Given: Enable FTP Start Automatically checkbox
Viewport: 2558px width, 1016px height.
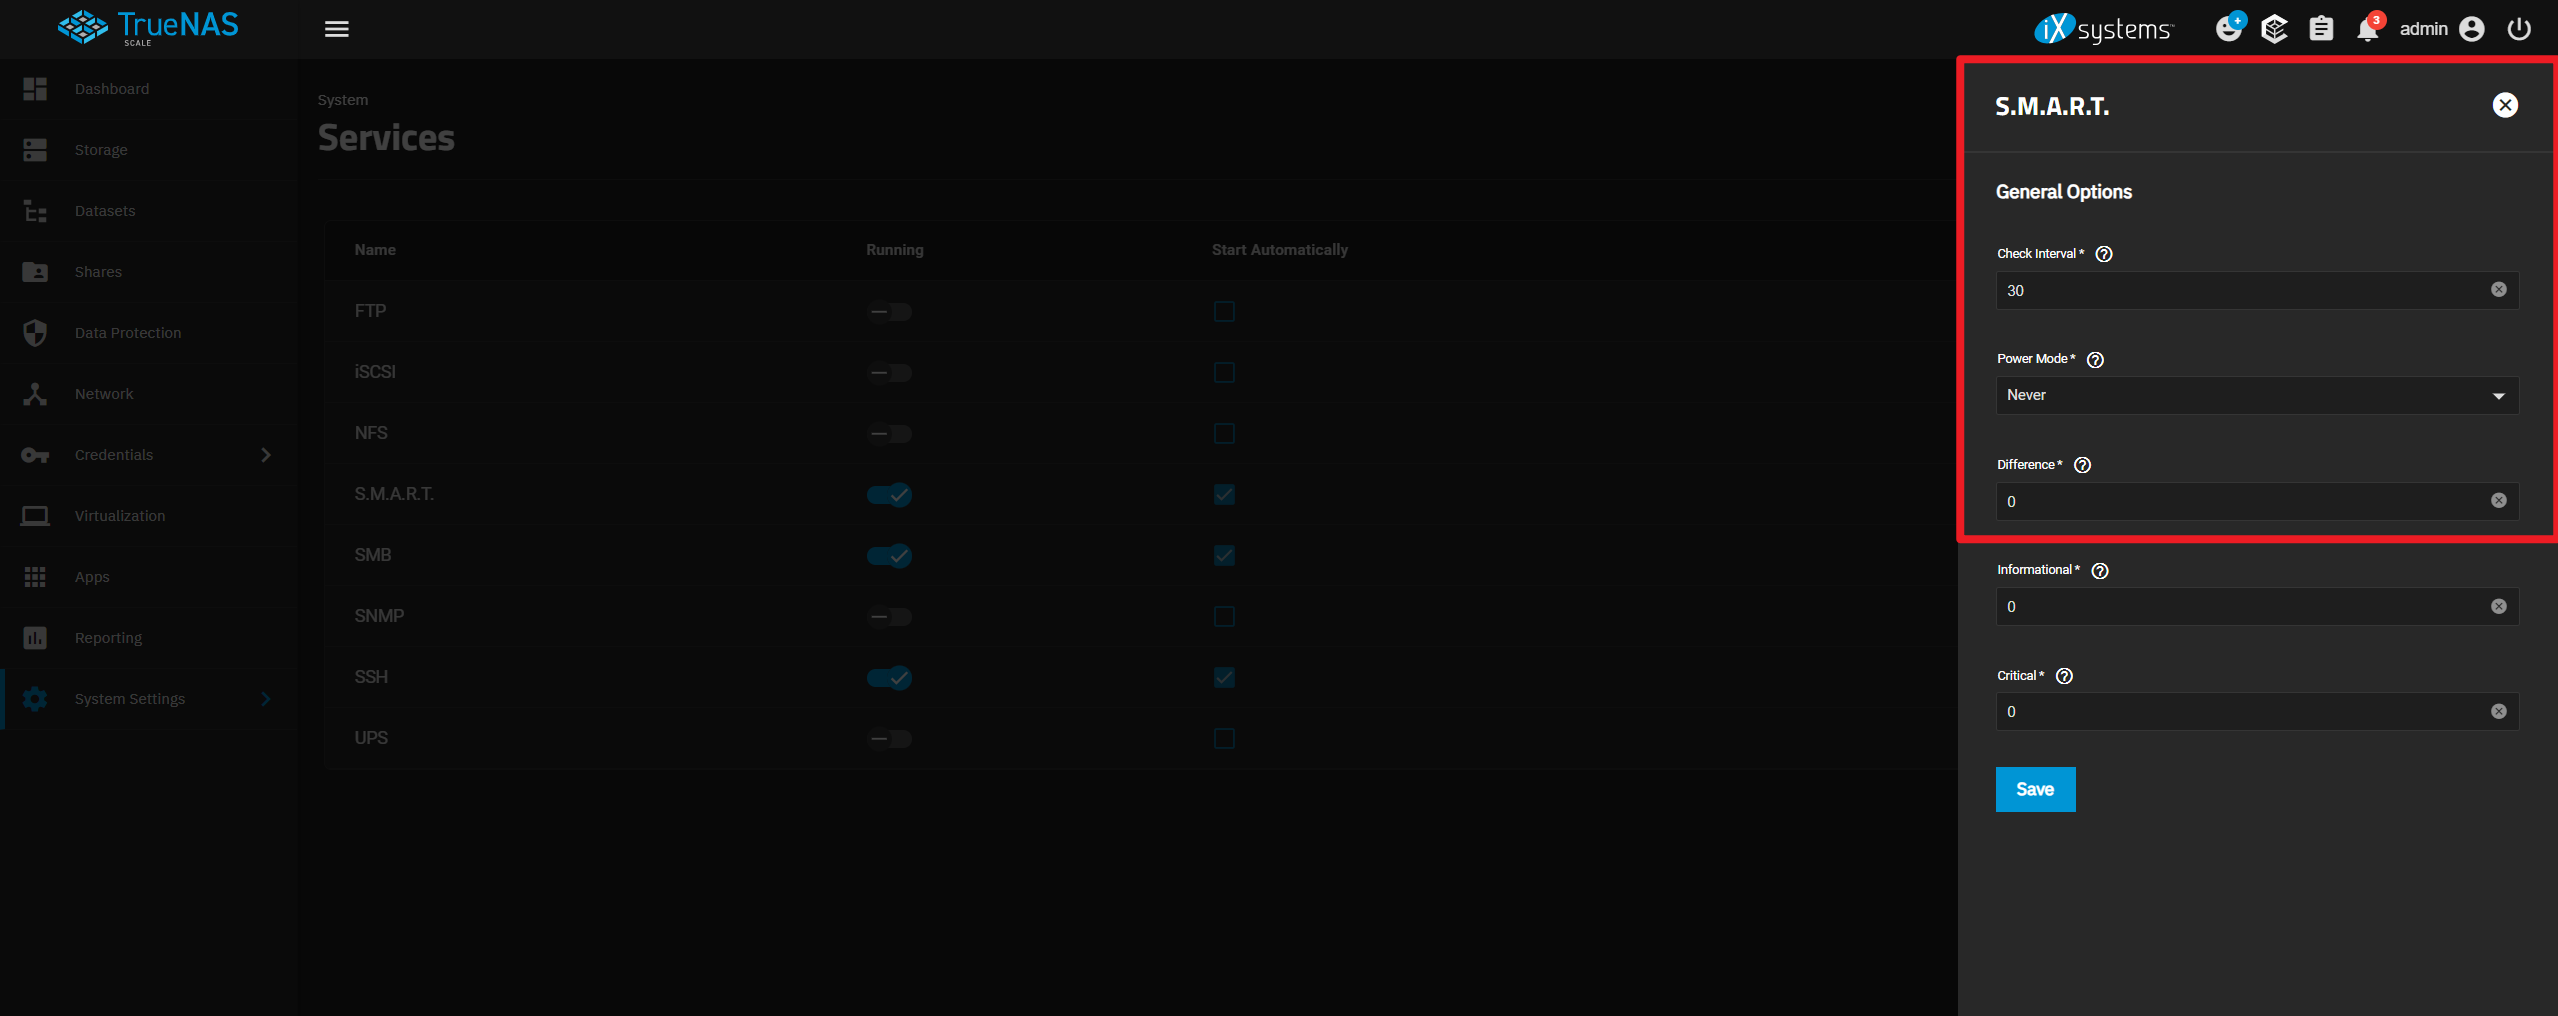Looking at the screenshot, I should click(x=1224, y=312).
